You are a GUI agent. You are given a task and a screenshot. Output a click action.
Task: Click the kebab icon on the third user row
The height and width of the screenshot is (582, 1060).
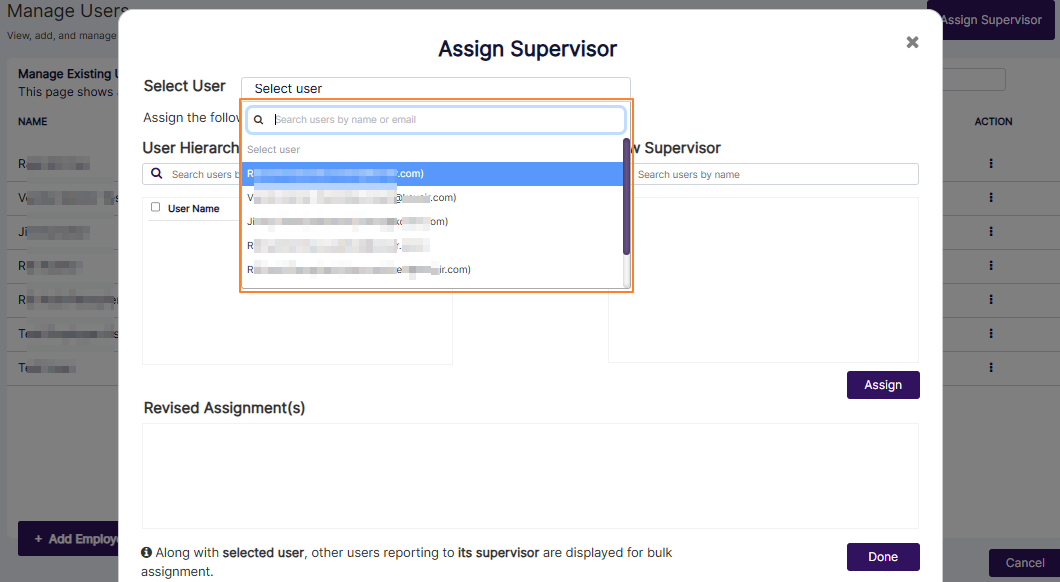[x=993, y=231]
